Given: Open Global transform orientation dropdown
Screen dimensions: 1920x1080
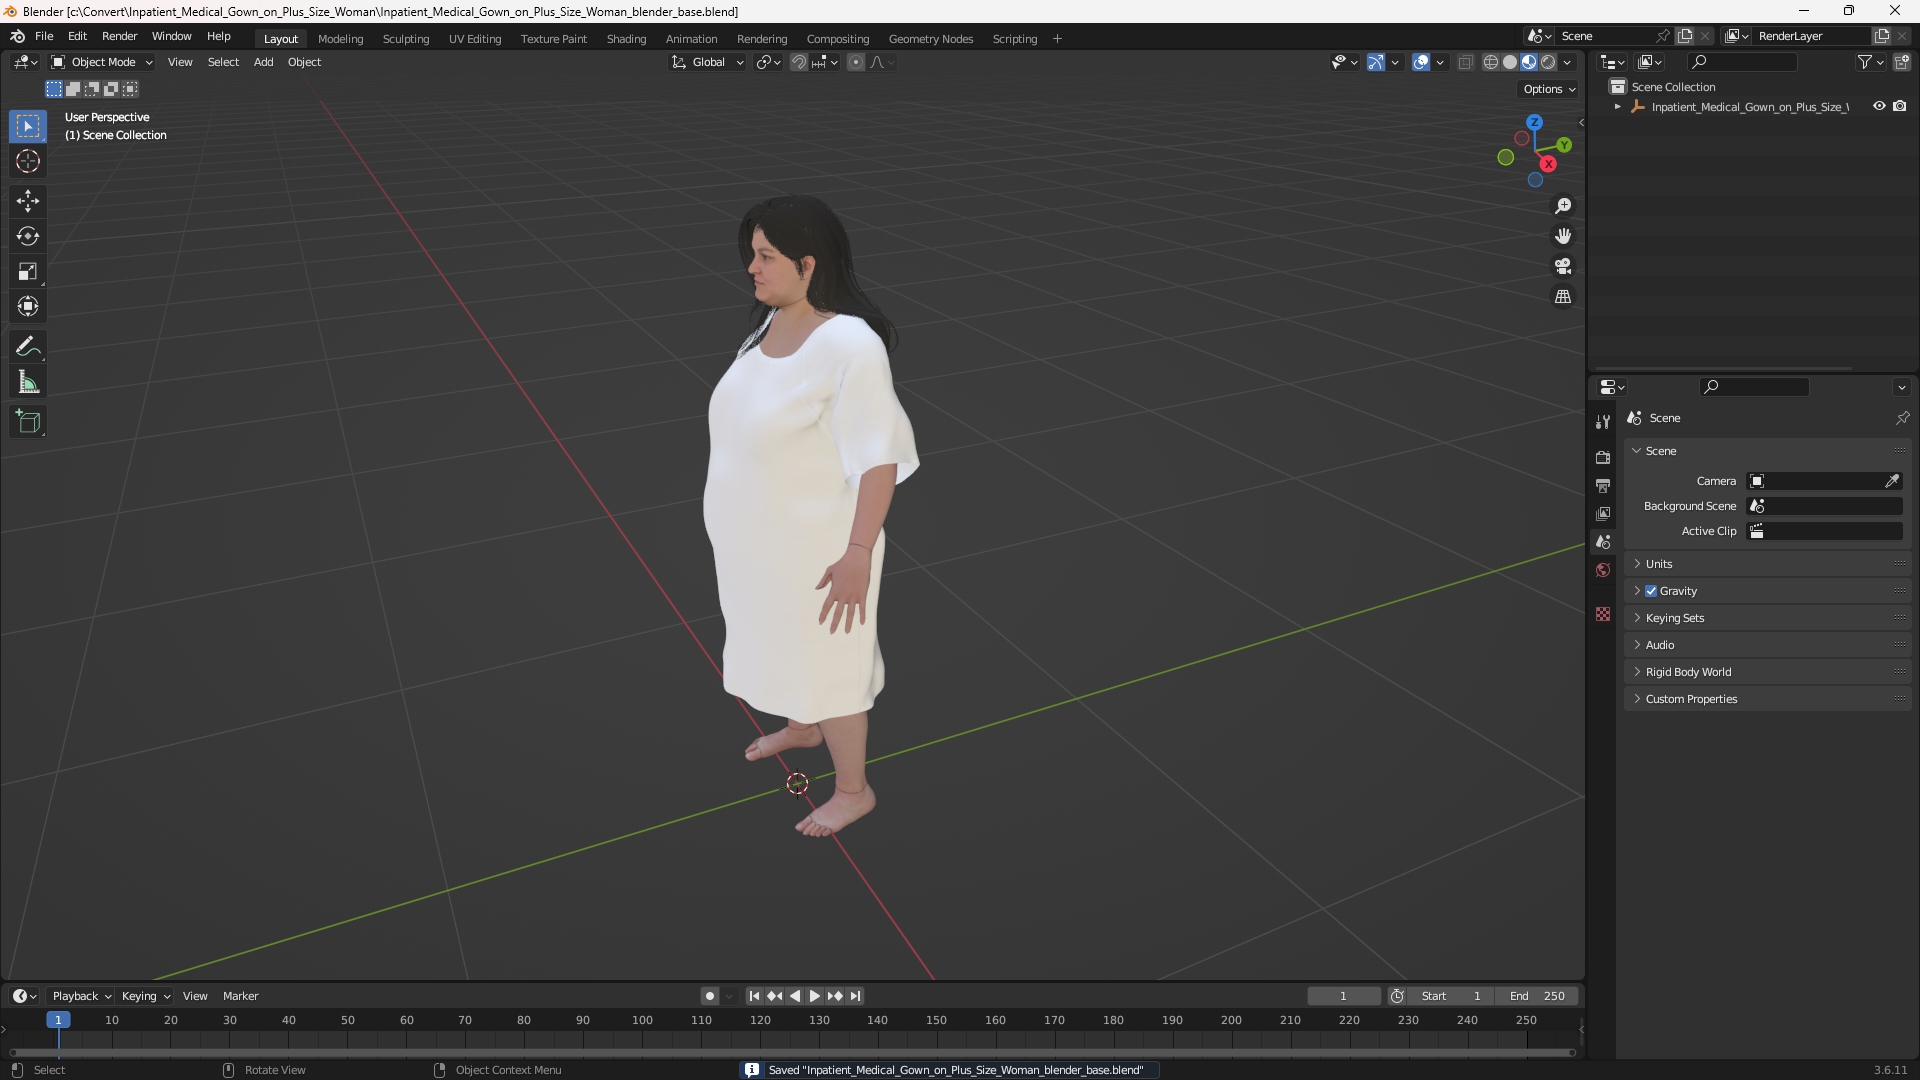Looking at the screenshot, I should coord(707,62).
